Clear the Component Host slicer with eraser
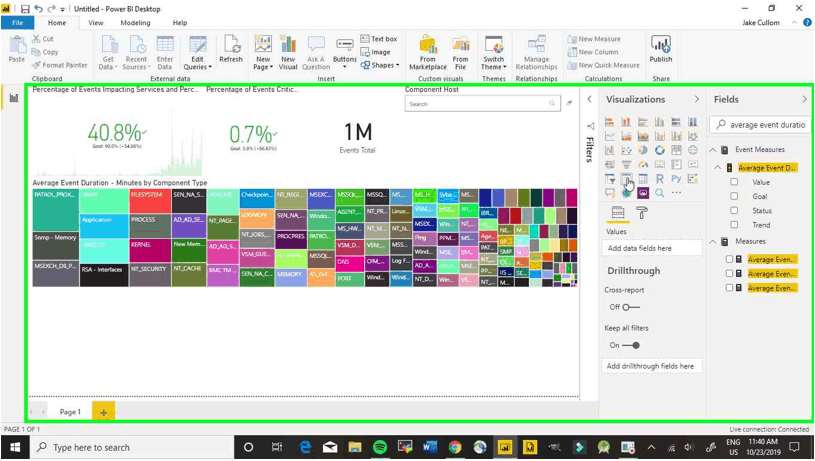 tap(570, 103)
